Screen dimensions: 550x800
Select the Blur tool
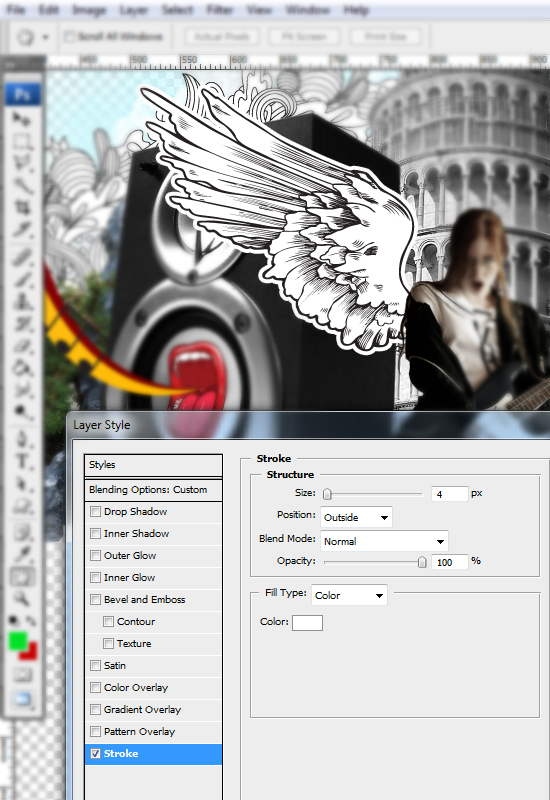click(21, 389)
